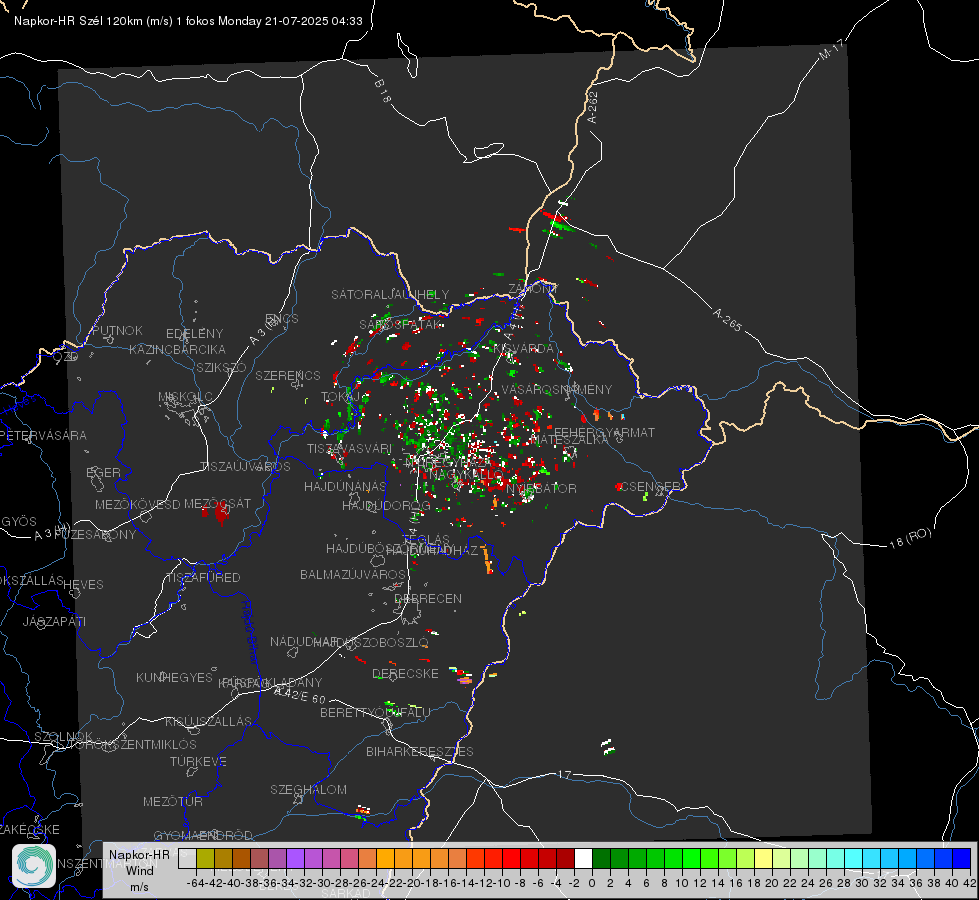Image resolution: width=979 pixels, height=900 pixels.
Task: Click the orange radar streak east of HAJDÚHADHÁZ
Action: coord(486,558)
